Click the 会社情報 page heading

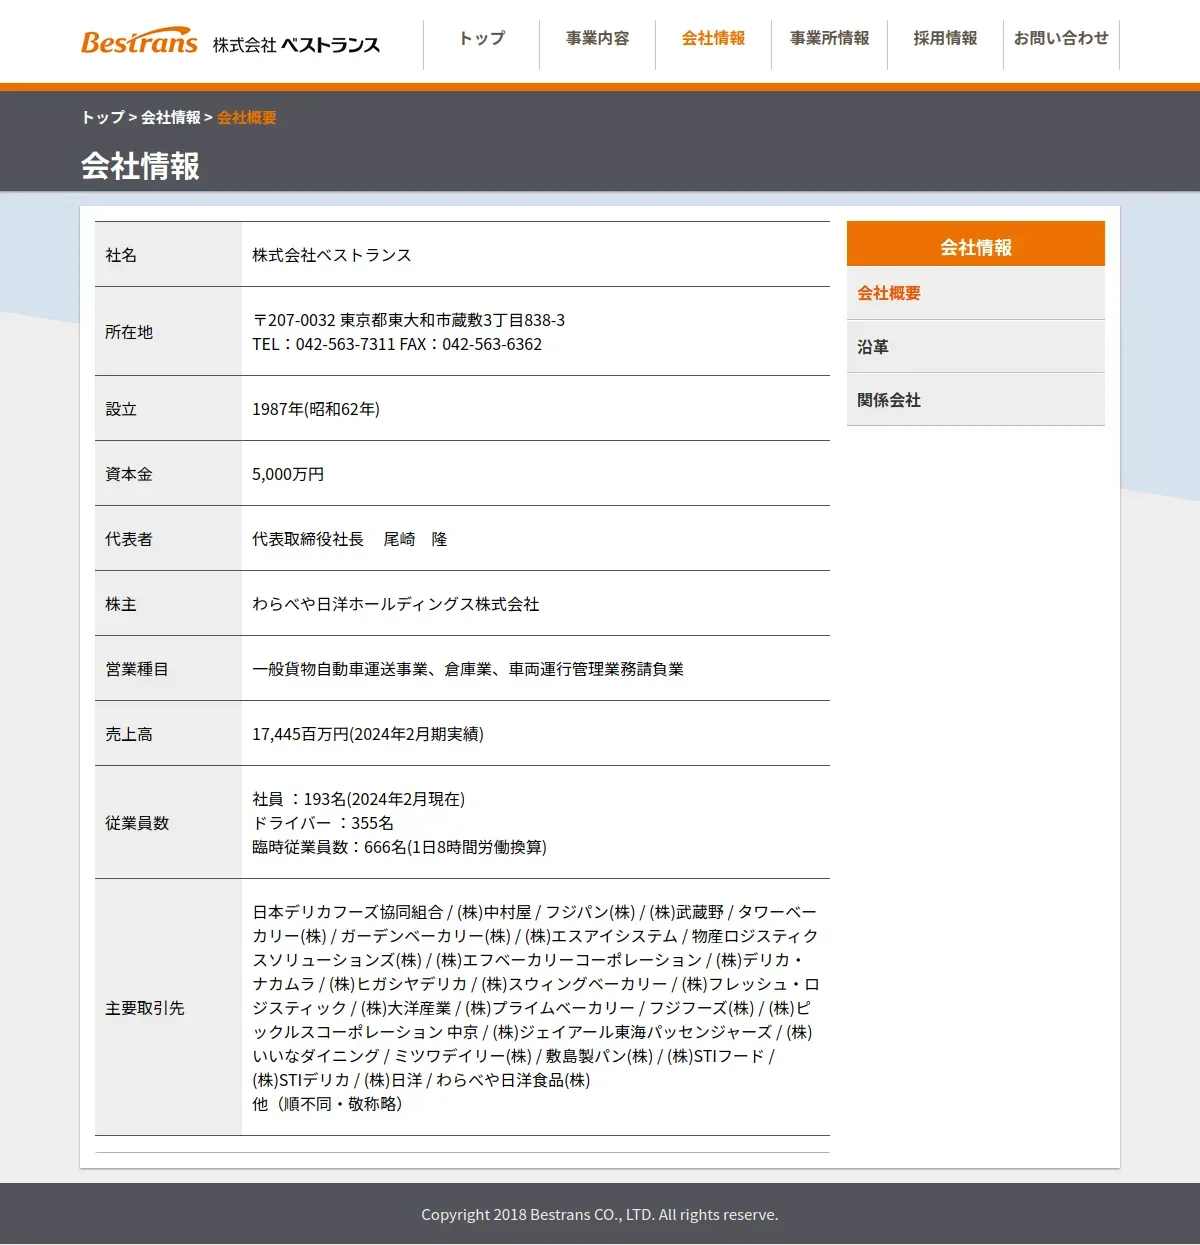click(140, 166)
